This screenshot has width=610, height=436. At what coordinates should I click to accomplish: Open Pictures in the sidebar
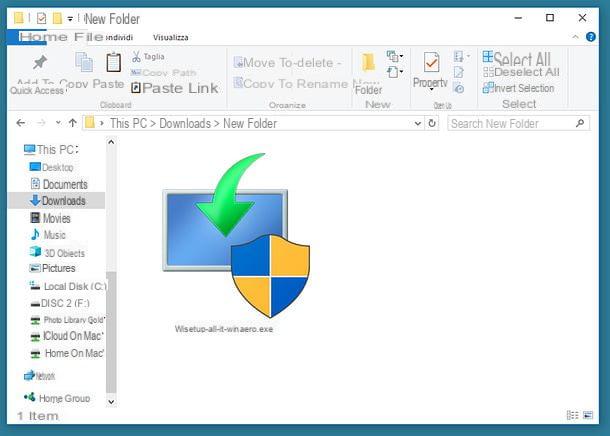click(52, 268)
